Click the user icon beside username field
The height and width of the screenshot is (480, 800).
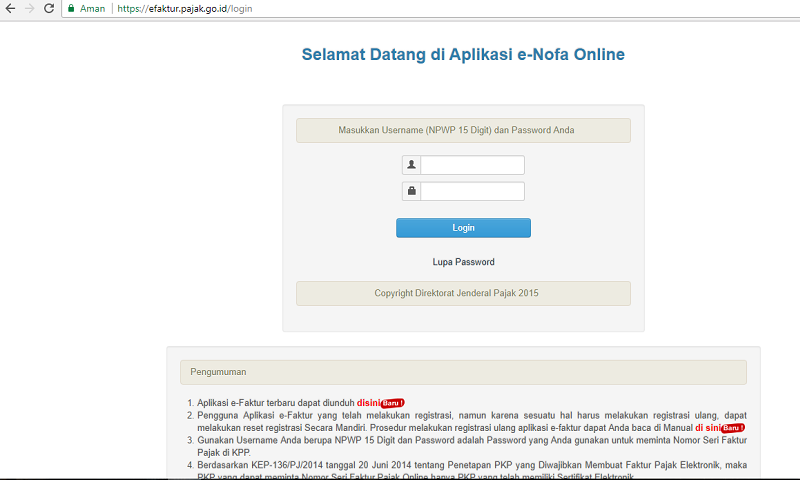pos(411,165)
